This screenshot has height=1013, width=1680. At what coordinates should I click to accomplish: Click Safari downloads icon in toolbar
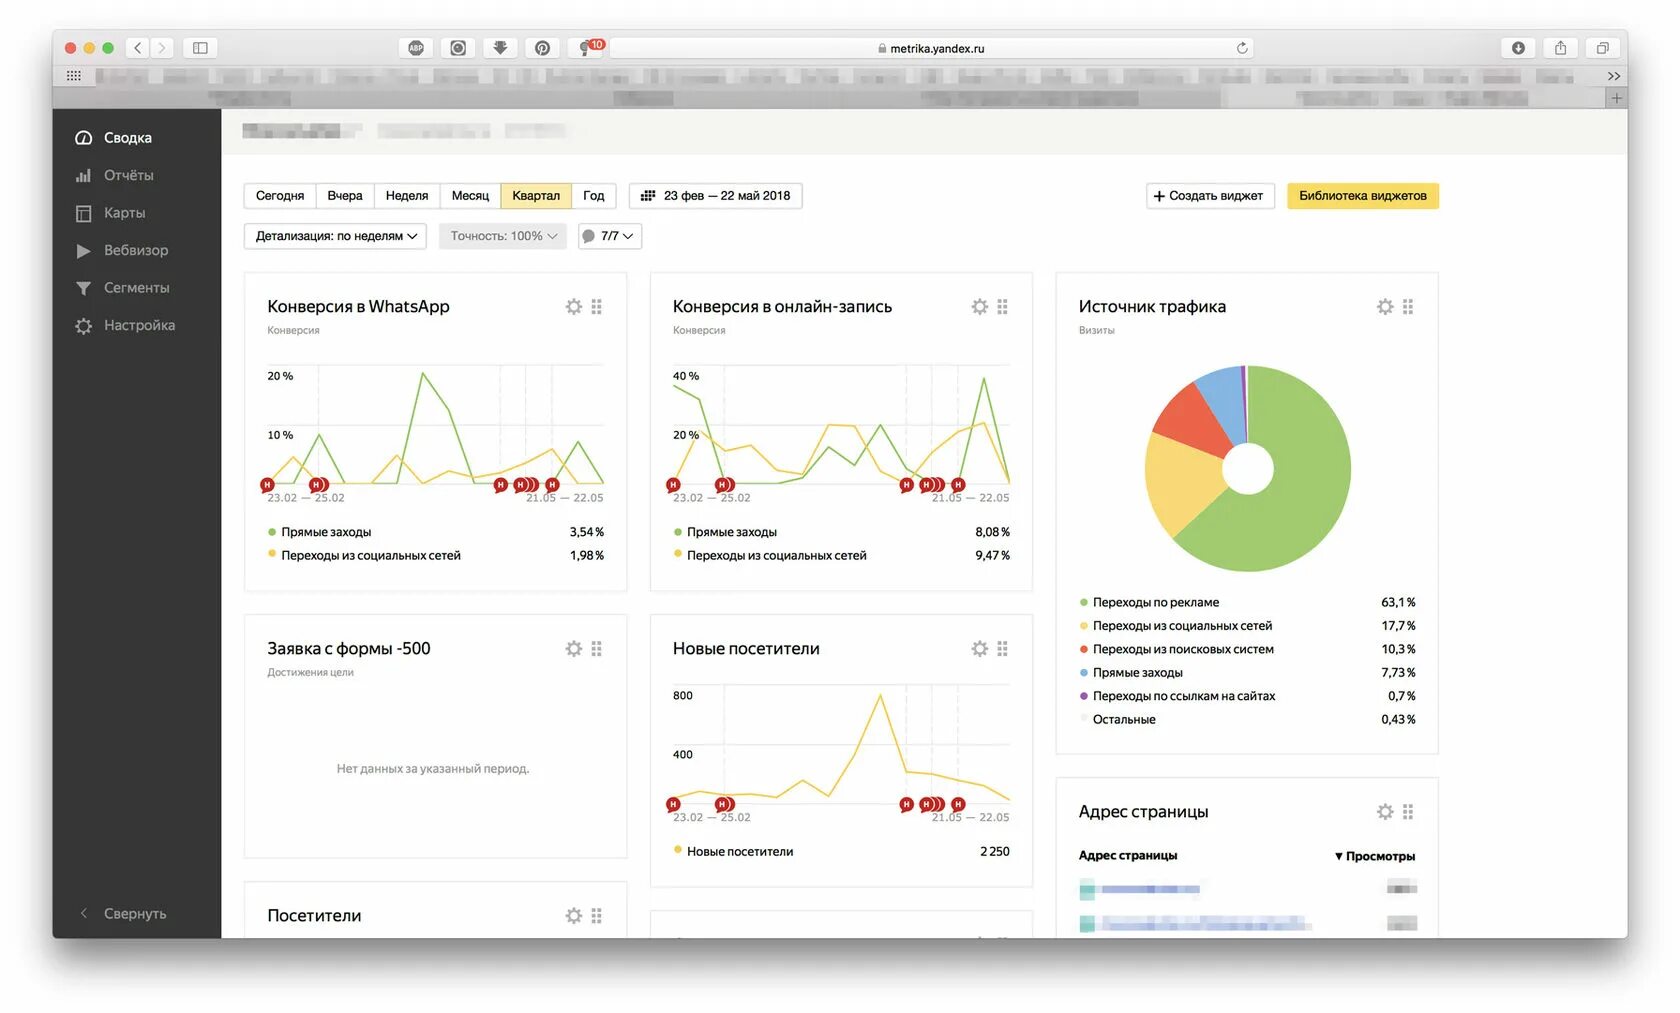1518,48
